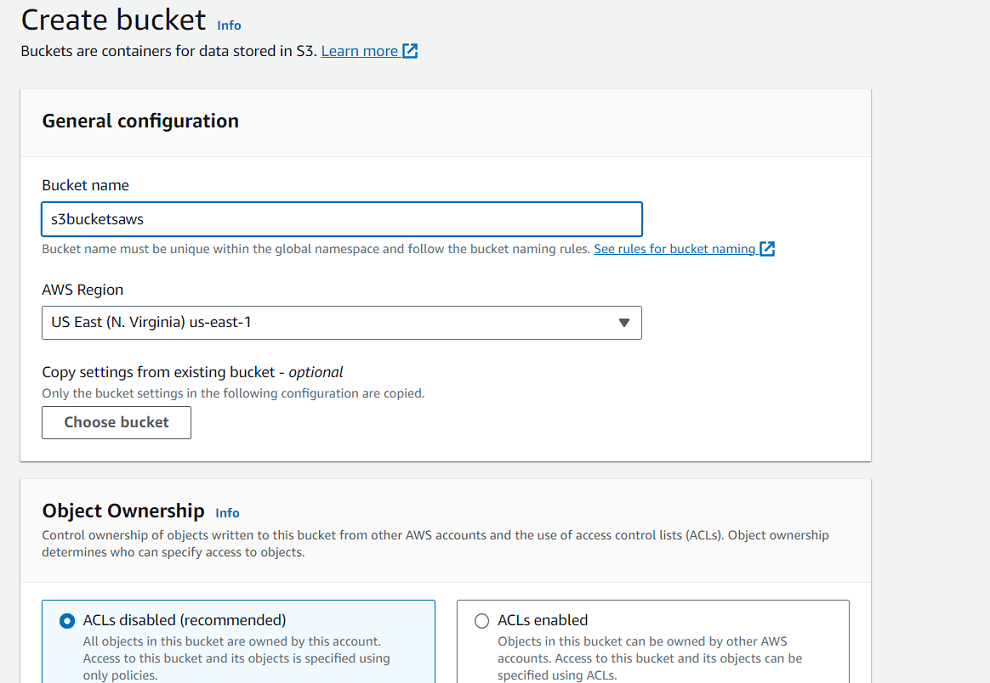Image resolution: width=990 pixels, height=683 pixels.
Task: Open the US East (N. Virginia) region selector
Action: click(x=341, y=323)
